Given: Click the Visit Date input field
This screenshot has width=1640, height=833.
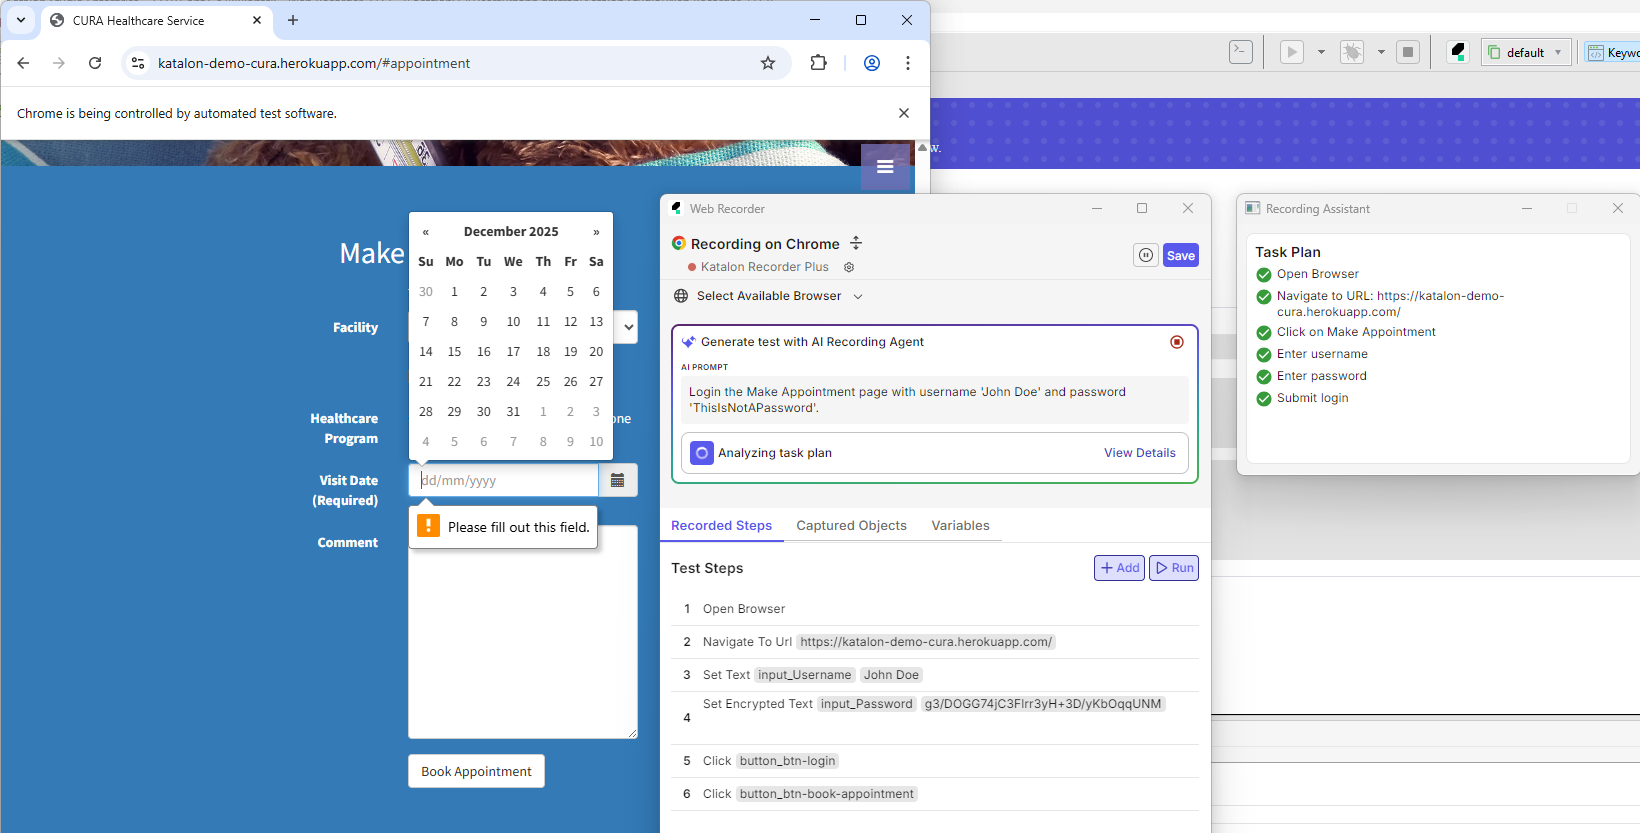Looking at the screenshot, I should tap(504, 481).
